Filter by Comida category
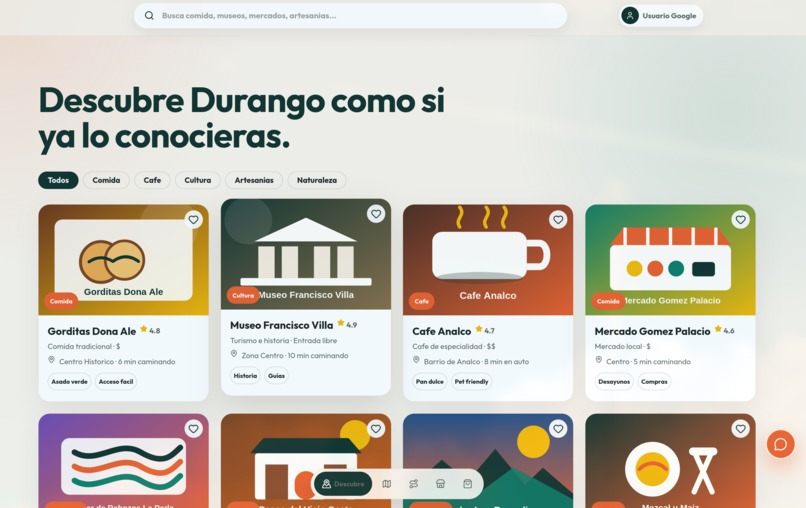 106,180
